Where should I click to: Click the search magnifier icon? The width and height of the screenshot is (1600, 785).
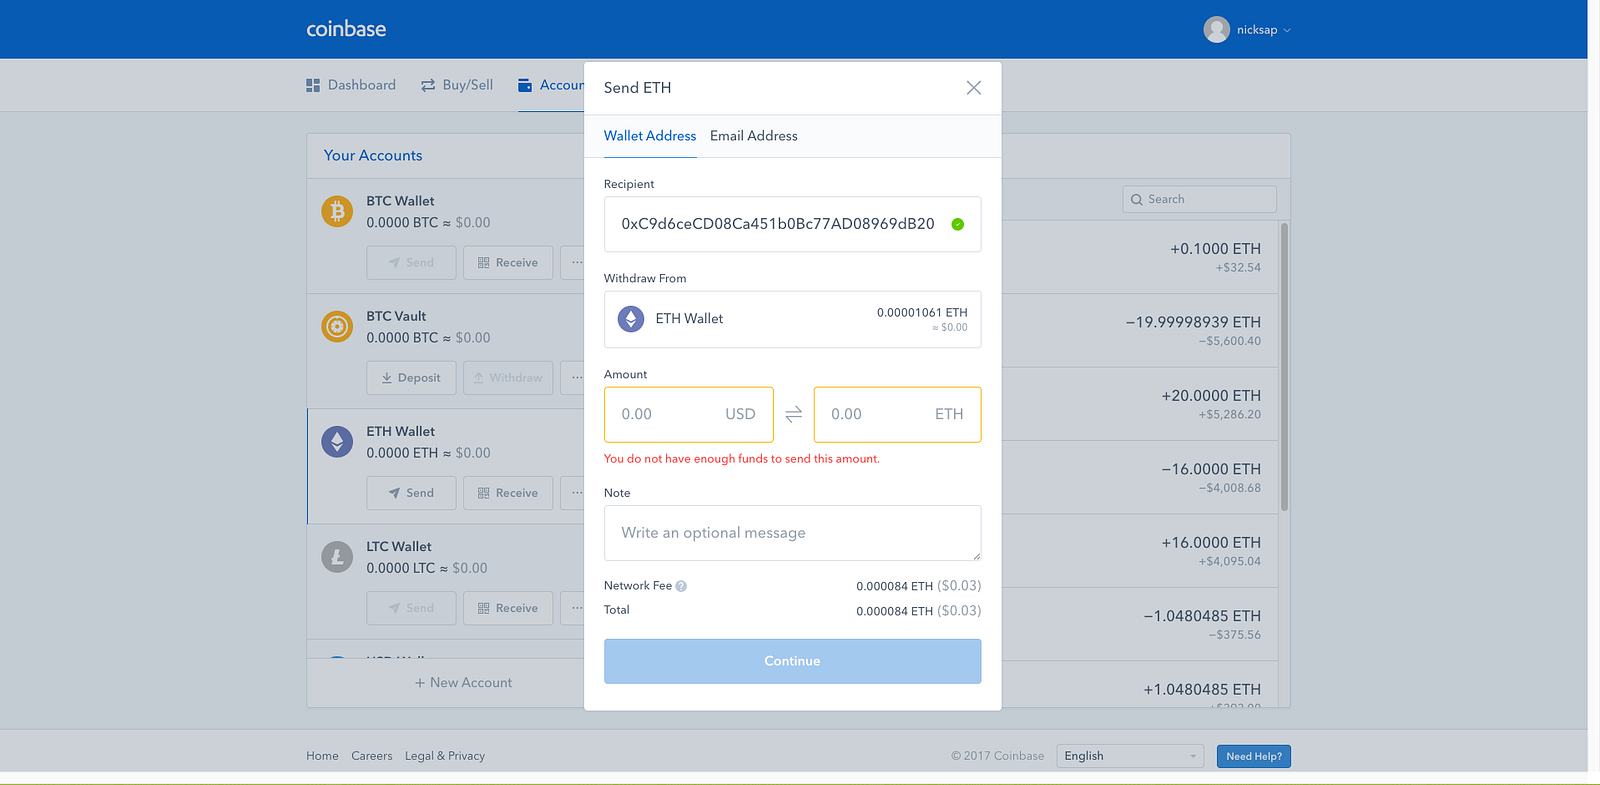click(1137, 200)
